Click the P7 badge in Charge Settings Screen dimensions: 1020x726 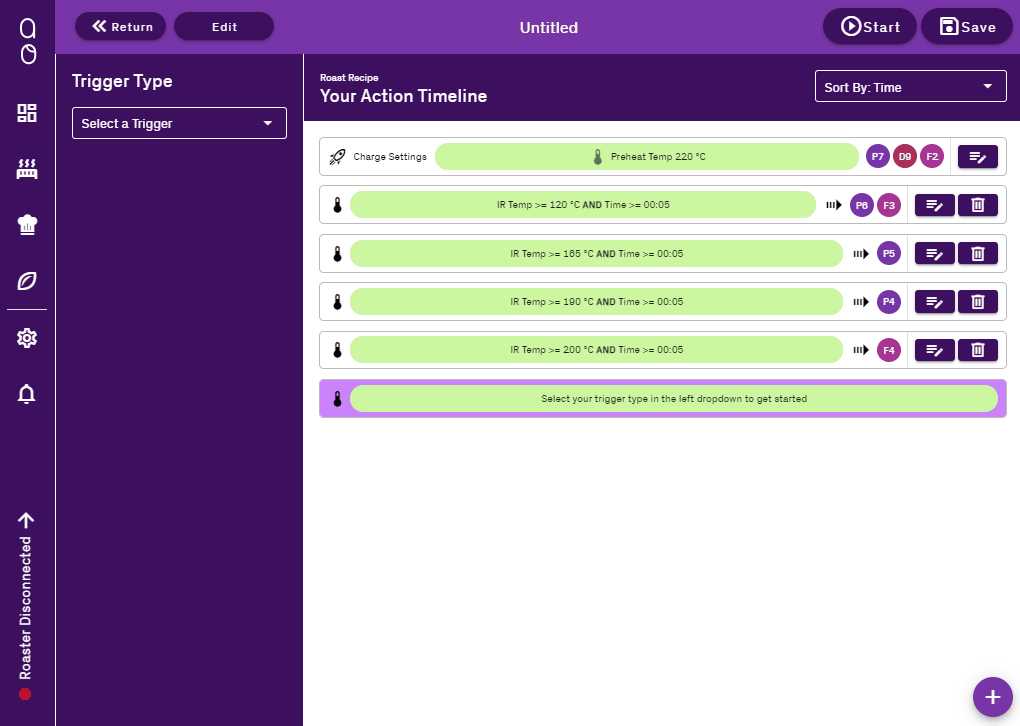[x=877, y=157]
